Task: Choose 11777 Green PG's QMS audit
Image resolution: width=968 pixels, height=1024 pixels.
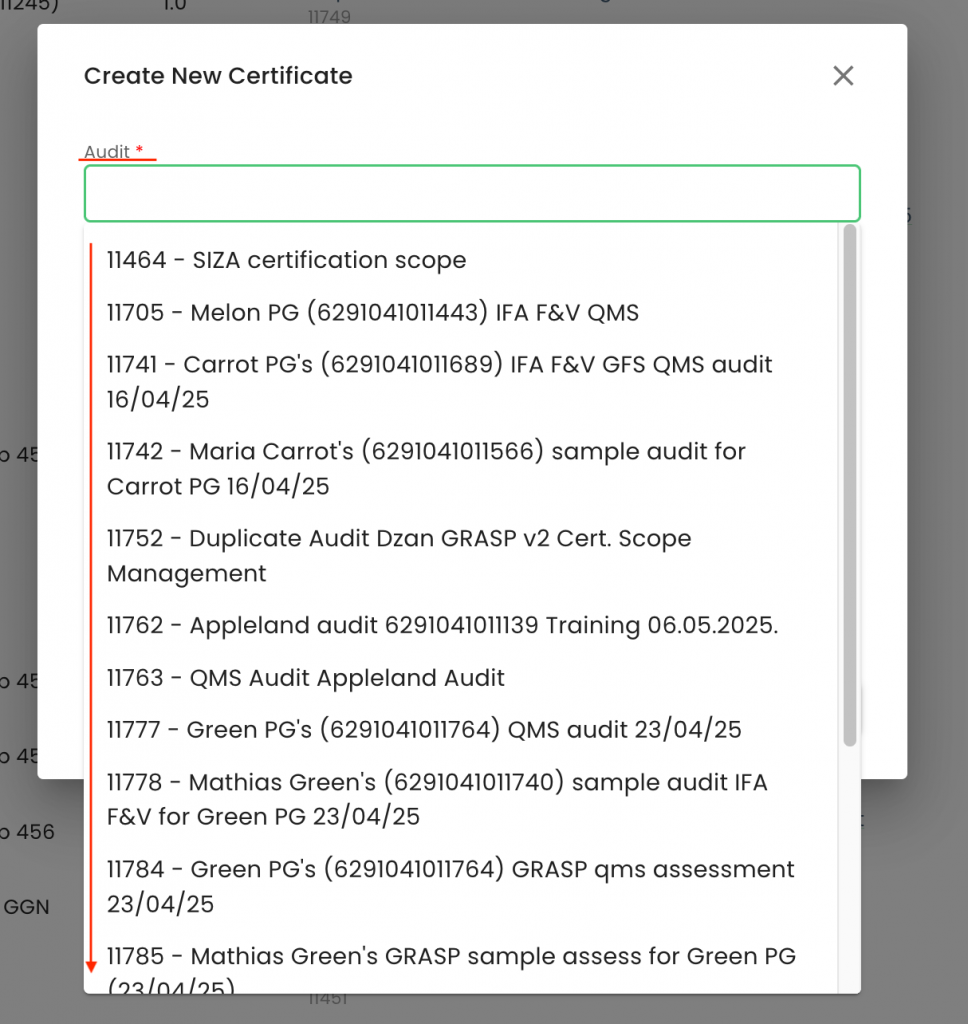Action: click(424, 730)
